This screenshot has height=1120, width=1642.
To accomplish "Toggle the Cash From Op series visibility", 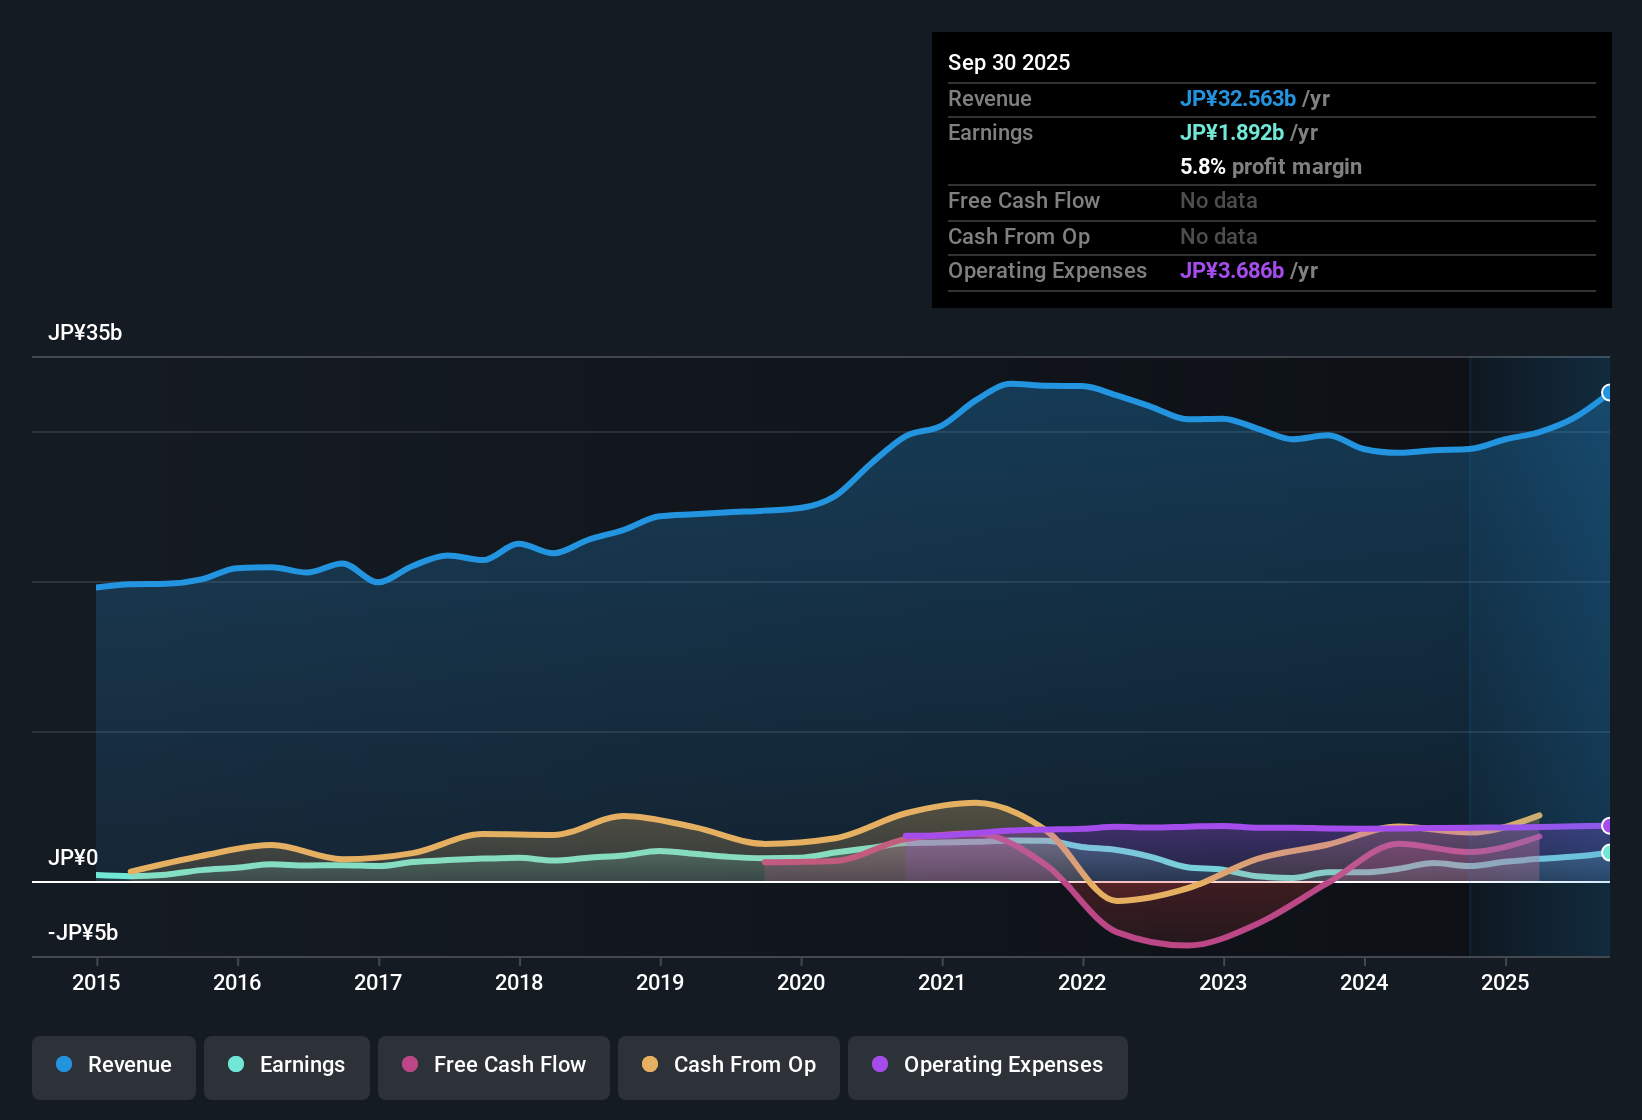I will tap(728, 1065).
